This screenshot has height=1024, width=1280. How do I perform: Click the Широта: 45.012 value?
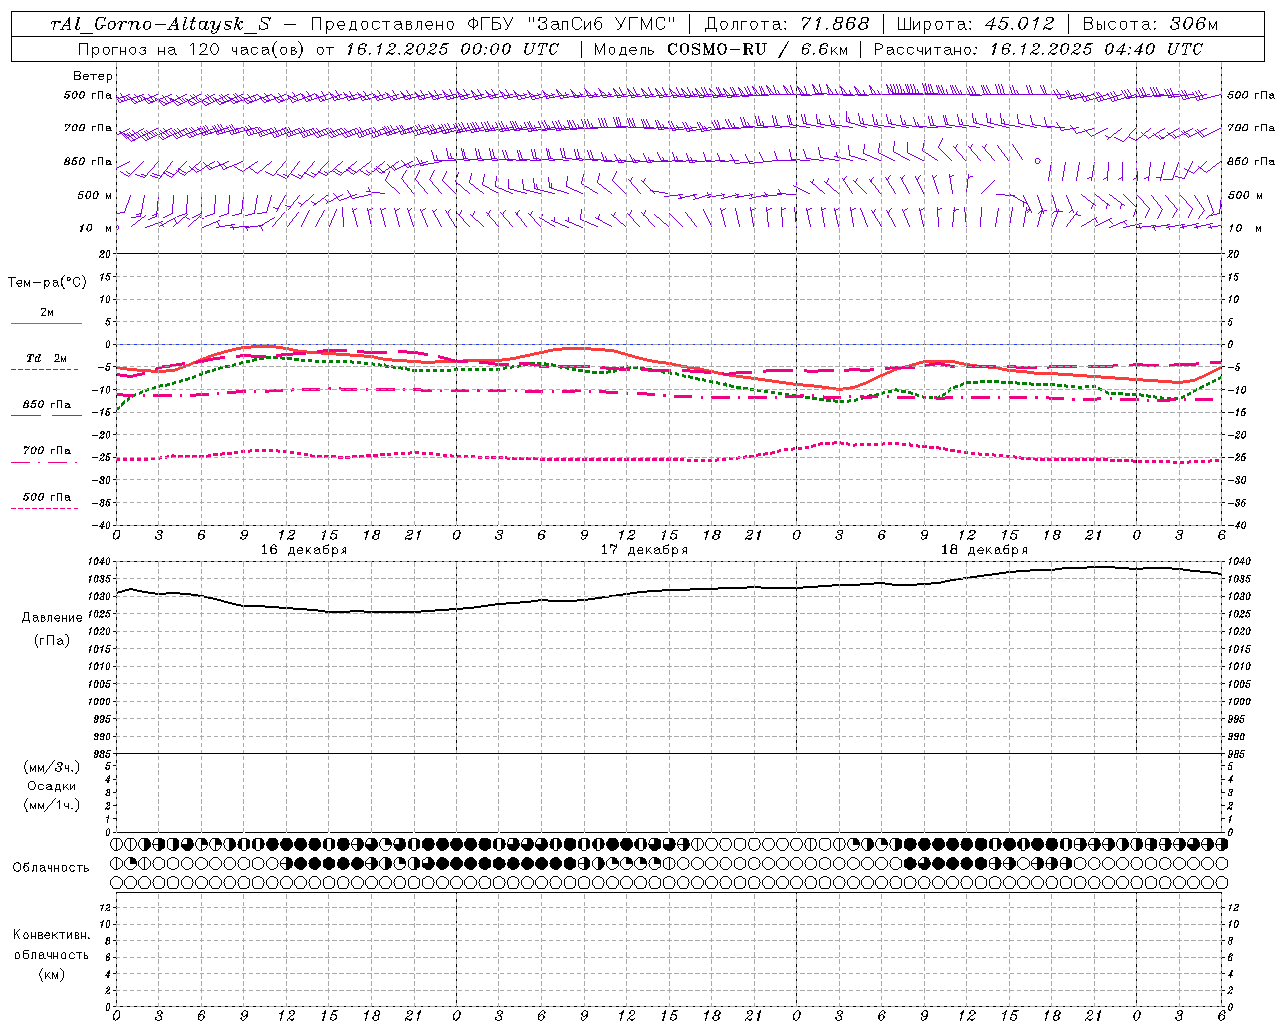[x=976, y=24]
